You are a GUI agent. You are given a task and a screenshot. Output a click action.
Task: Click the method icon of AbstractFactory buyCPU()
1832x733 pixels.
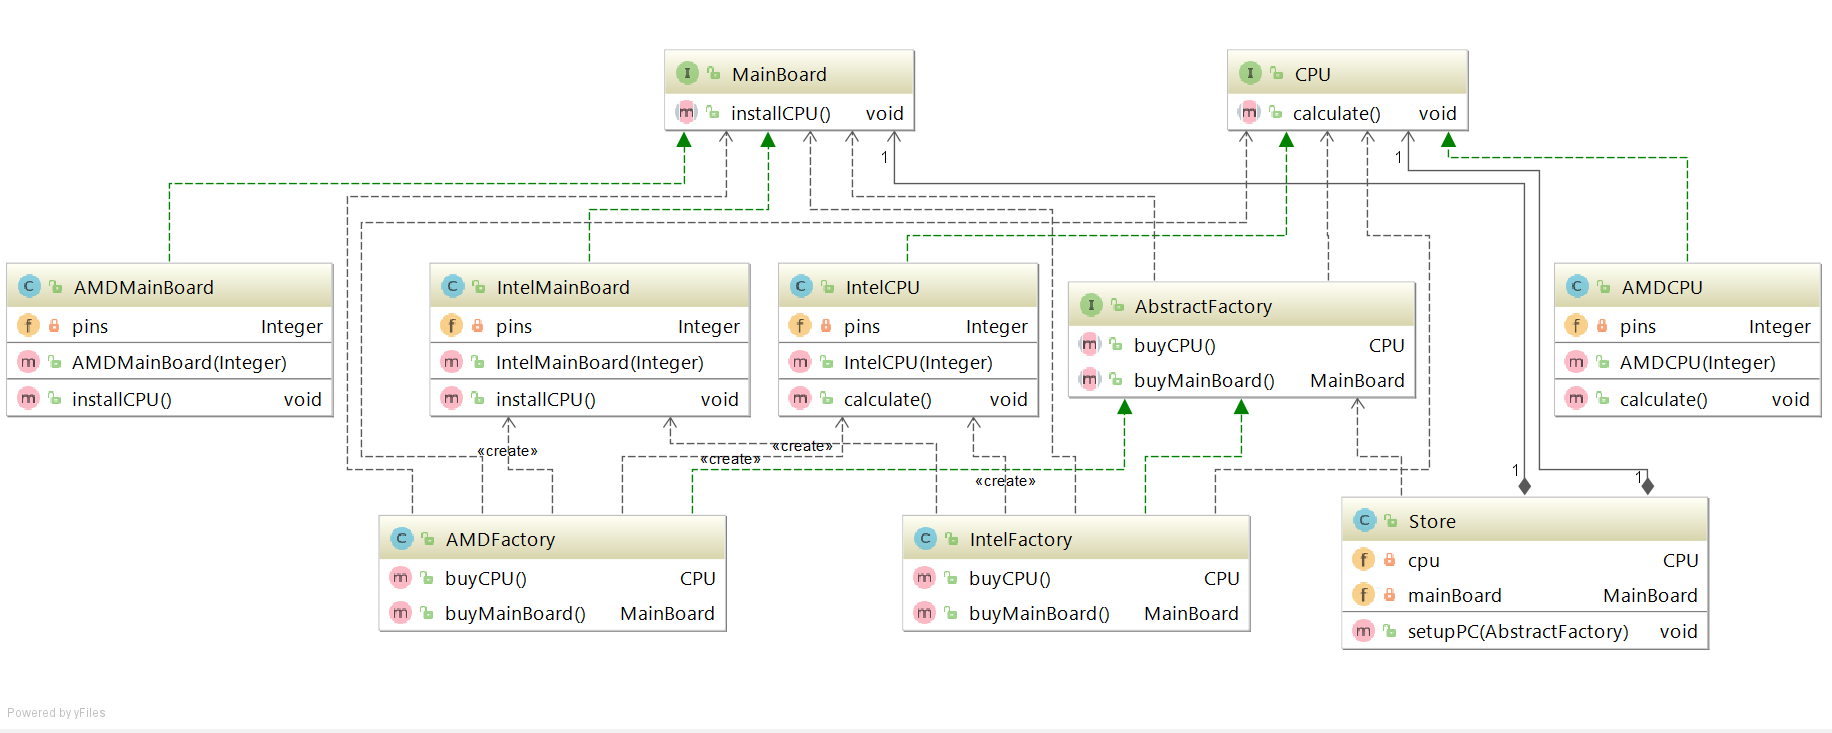coord(1090,345)
